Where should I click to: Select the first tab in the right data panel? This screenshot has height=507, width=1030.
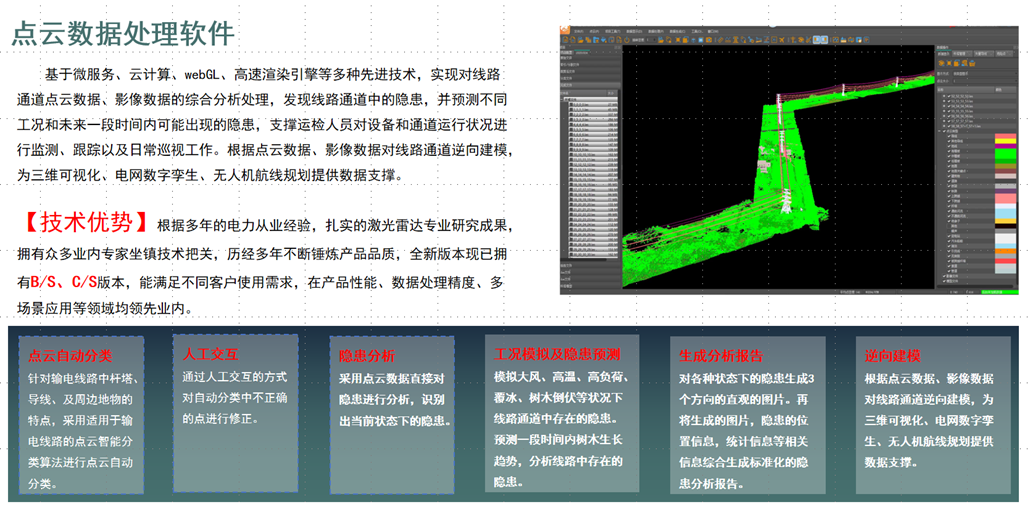point(942,54)
